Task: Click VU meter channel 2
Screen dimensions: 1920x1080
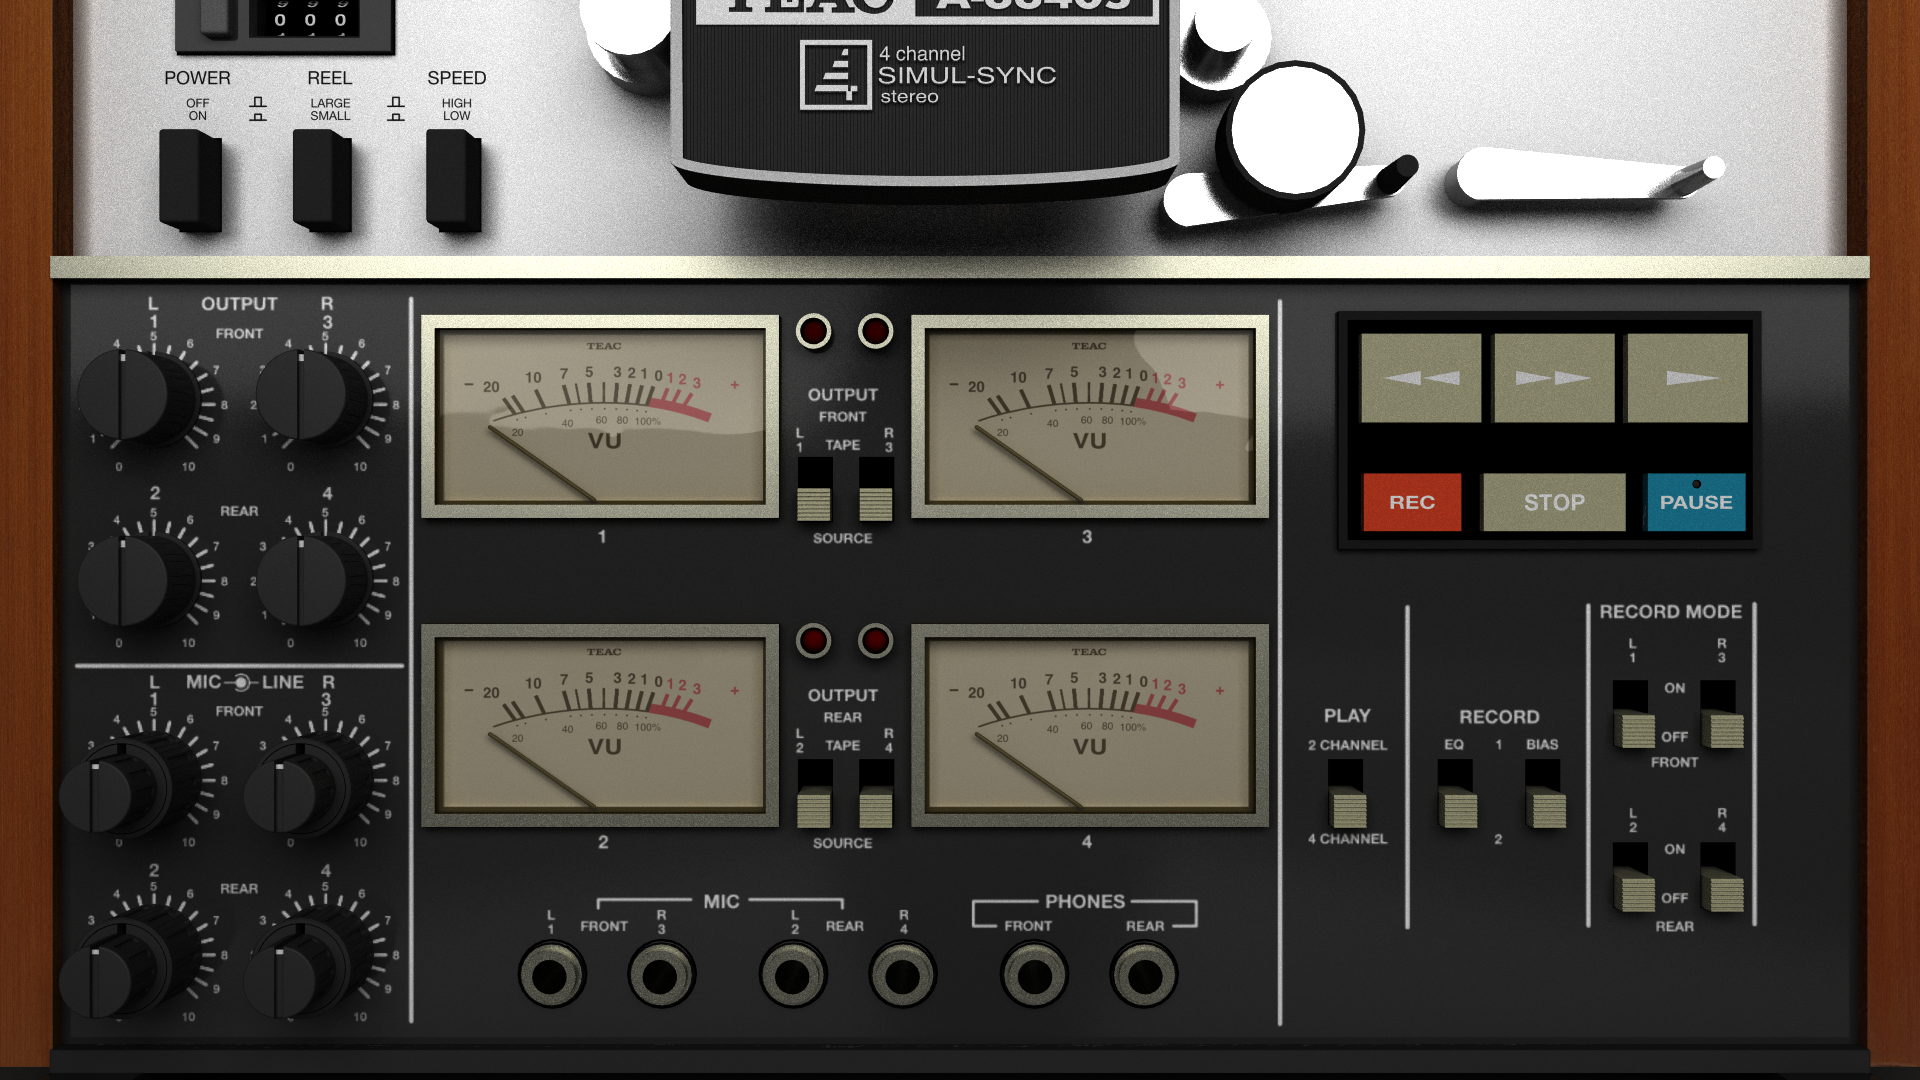Action: point(600,725)
